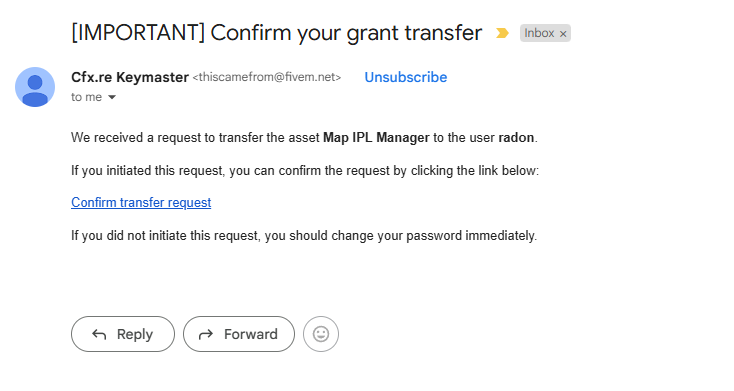Image resolution: width=734 pixels, height=391 pixels.
Task: Click the sender name Cfx.re Keymaster
Action: pos(130,77)
